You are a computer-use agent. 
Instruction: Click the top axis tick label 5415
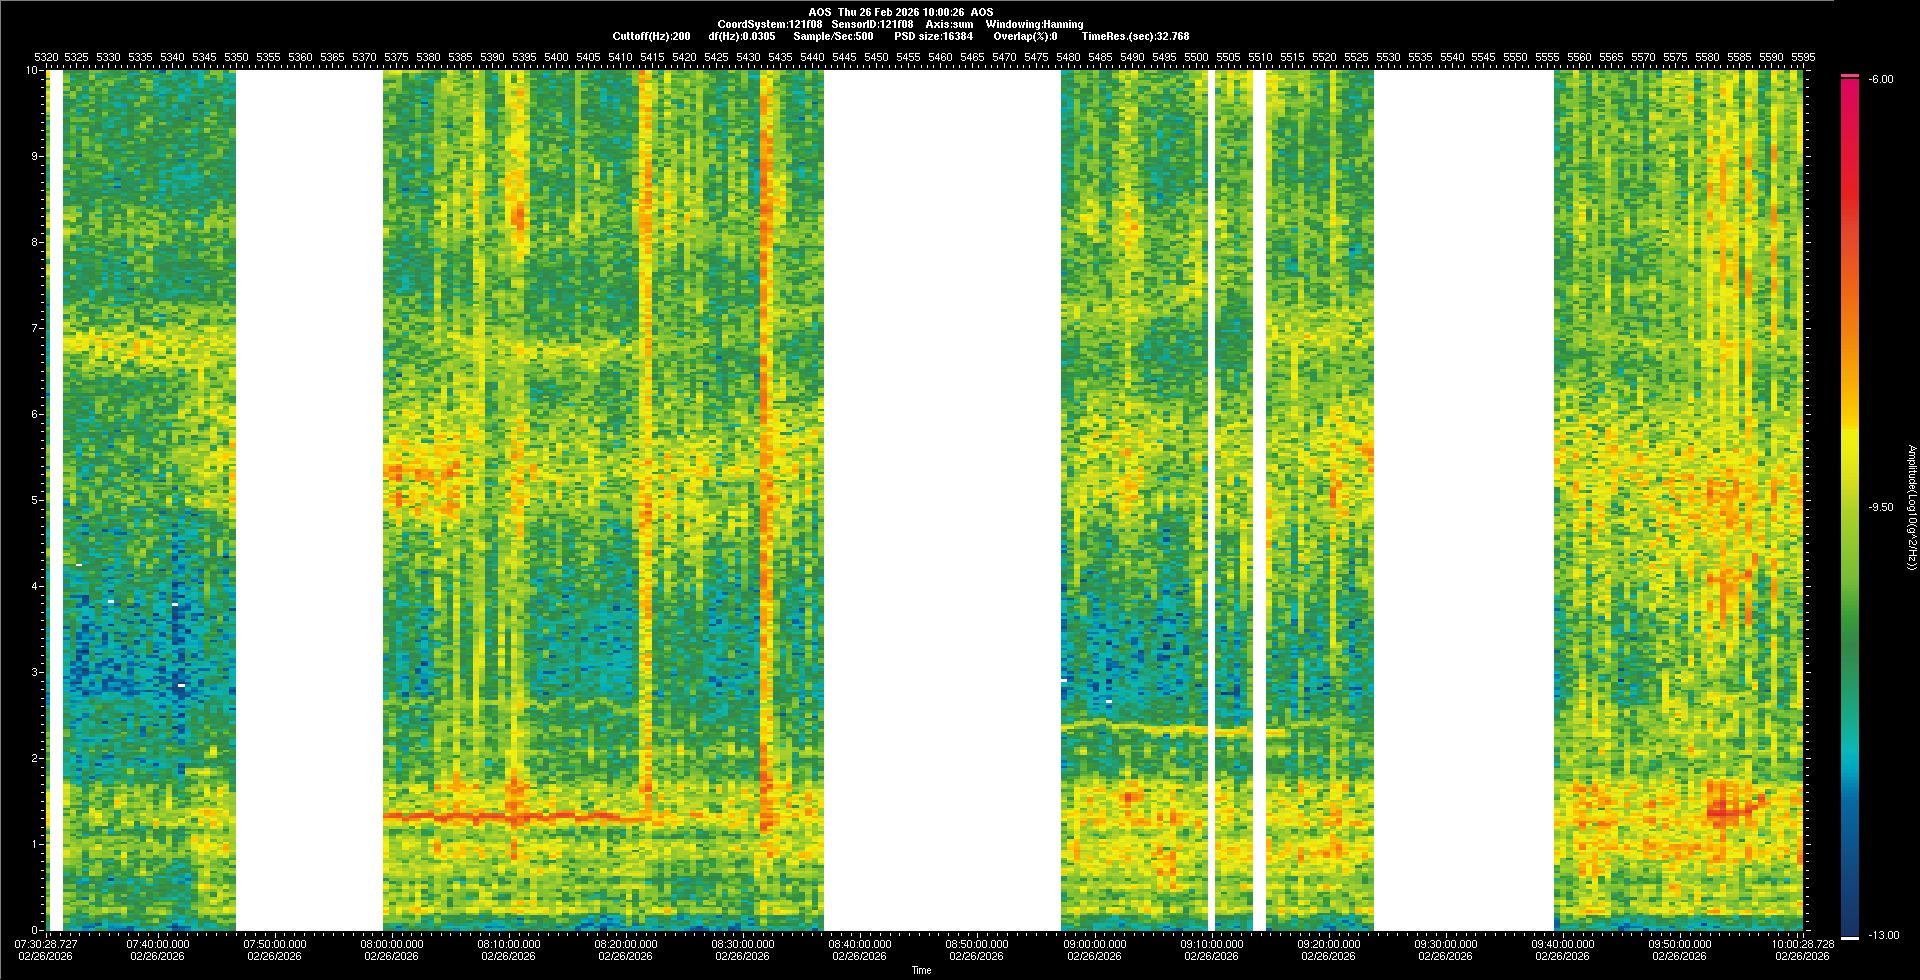tap(652, 57)
